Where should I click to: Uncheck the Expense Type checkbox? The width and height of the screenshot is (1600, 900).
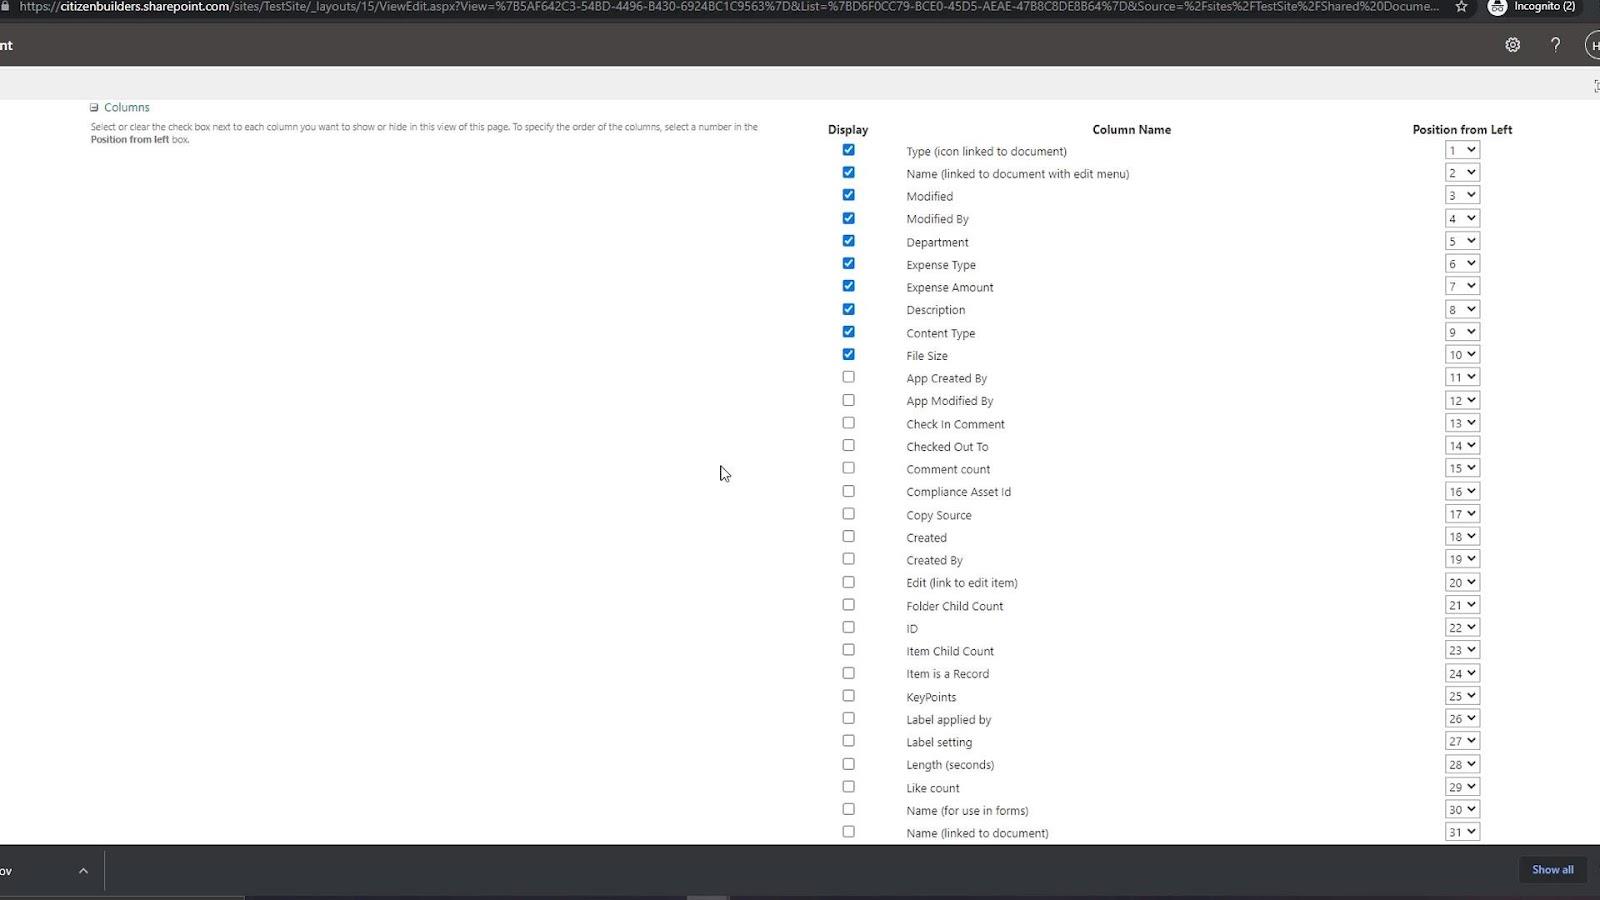pyautogui.click(x=848, y=263)
